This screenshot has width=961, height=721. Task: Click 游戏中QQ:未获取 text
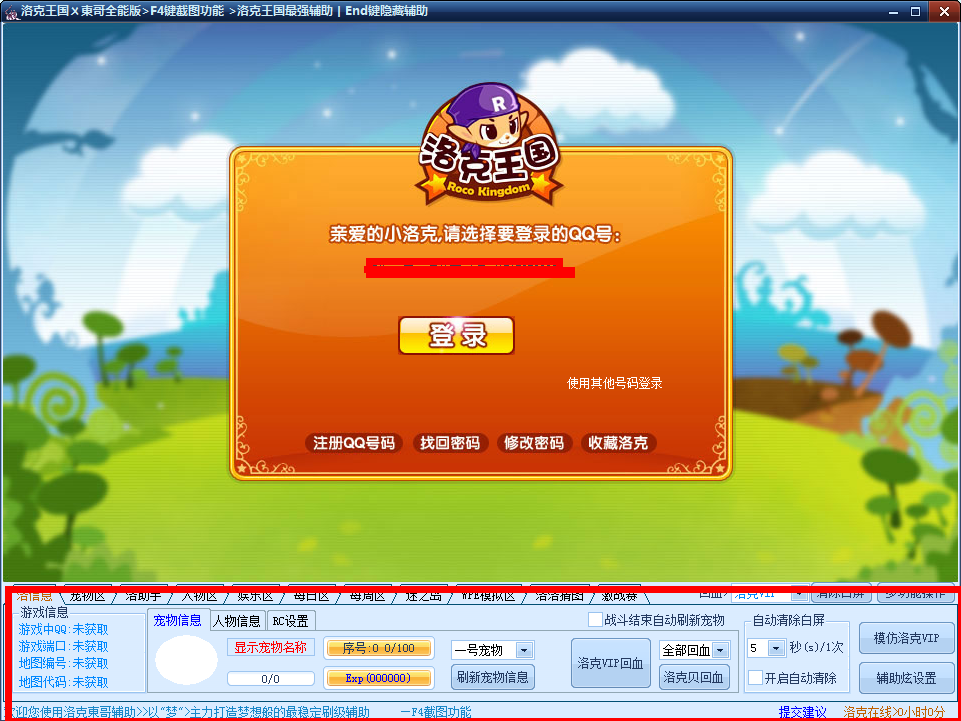(64, 629)
